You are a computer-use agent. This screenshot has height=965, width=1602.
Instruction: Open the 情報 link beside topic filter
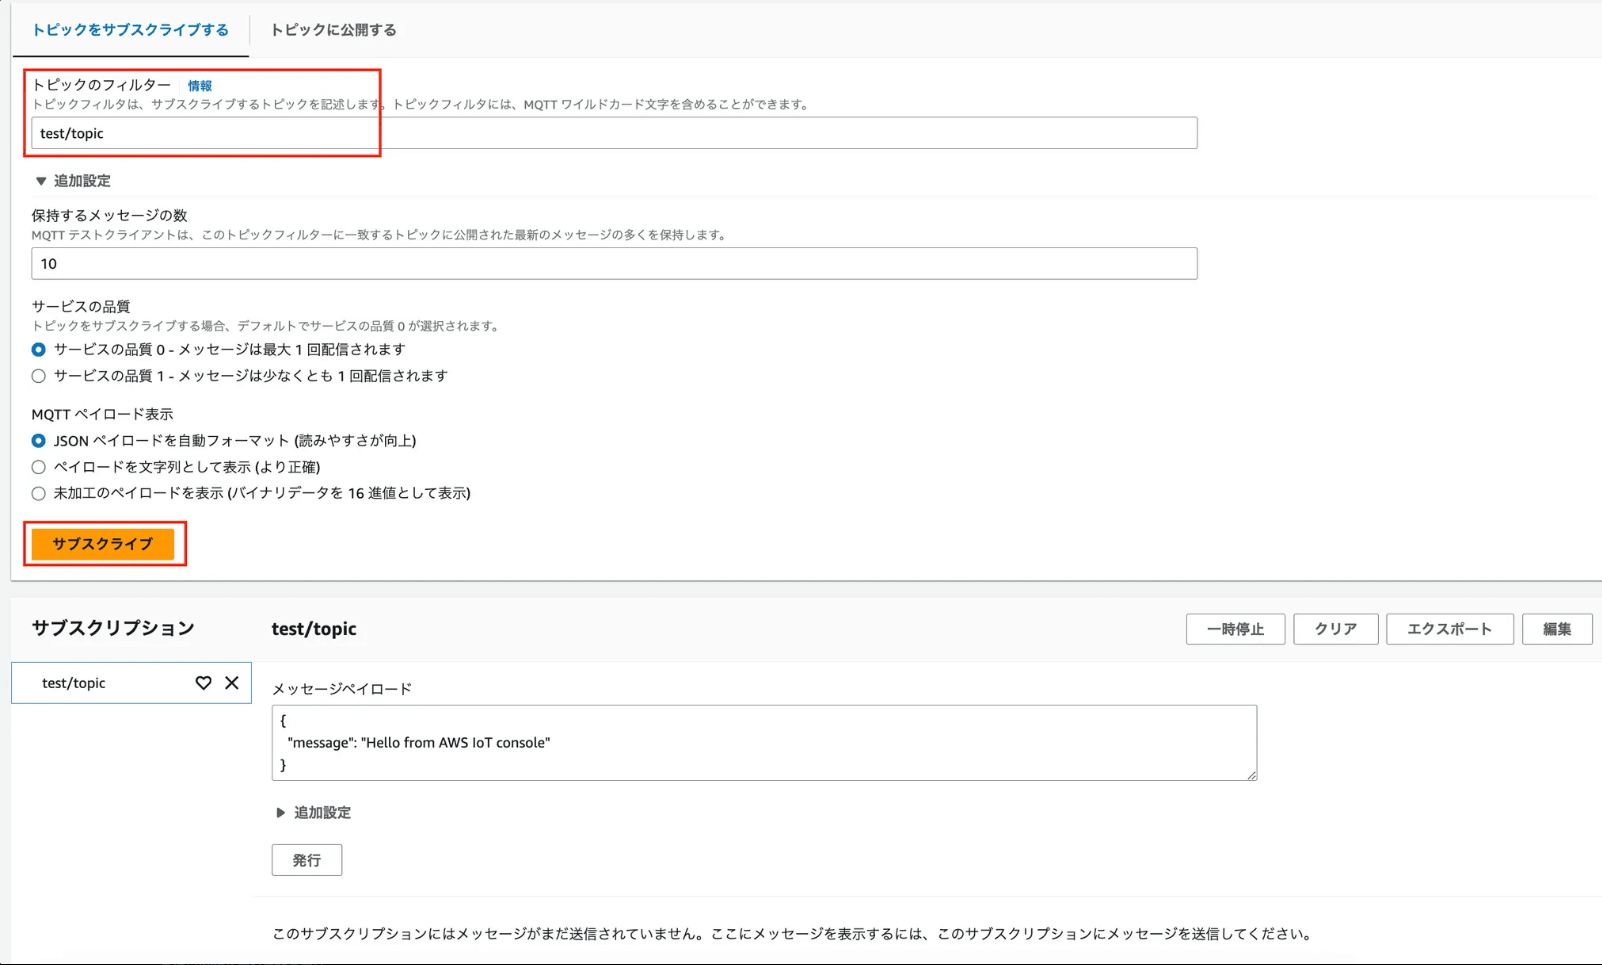(200, 86)
